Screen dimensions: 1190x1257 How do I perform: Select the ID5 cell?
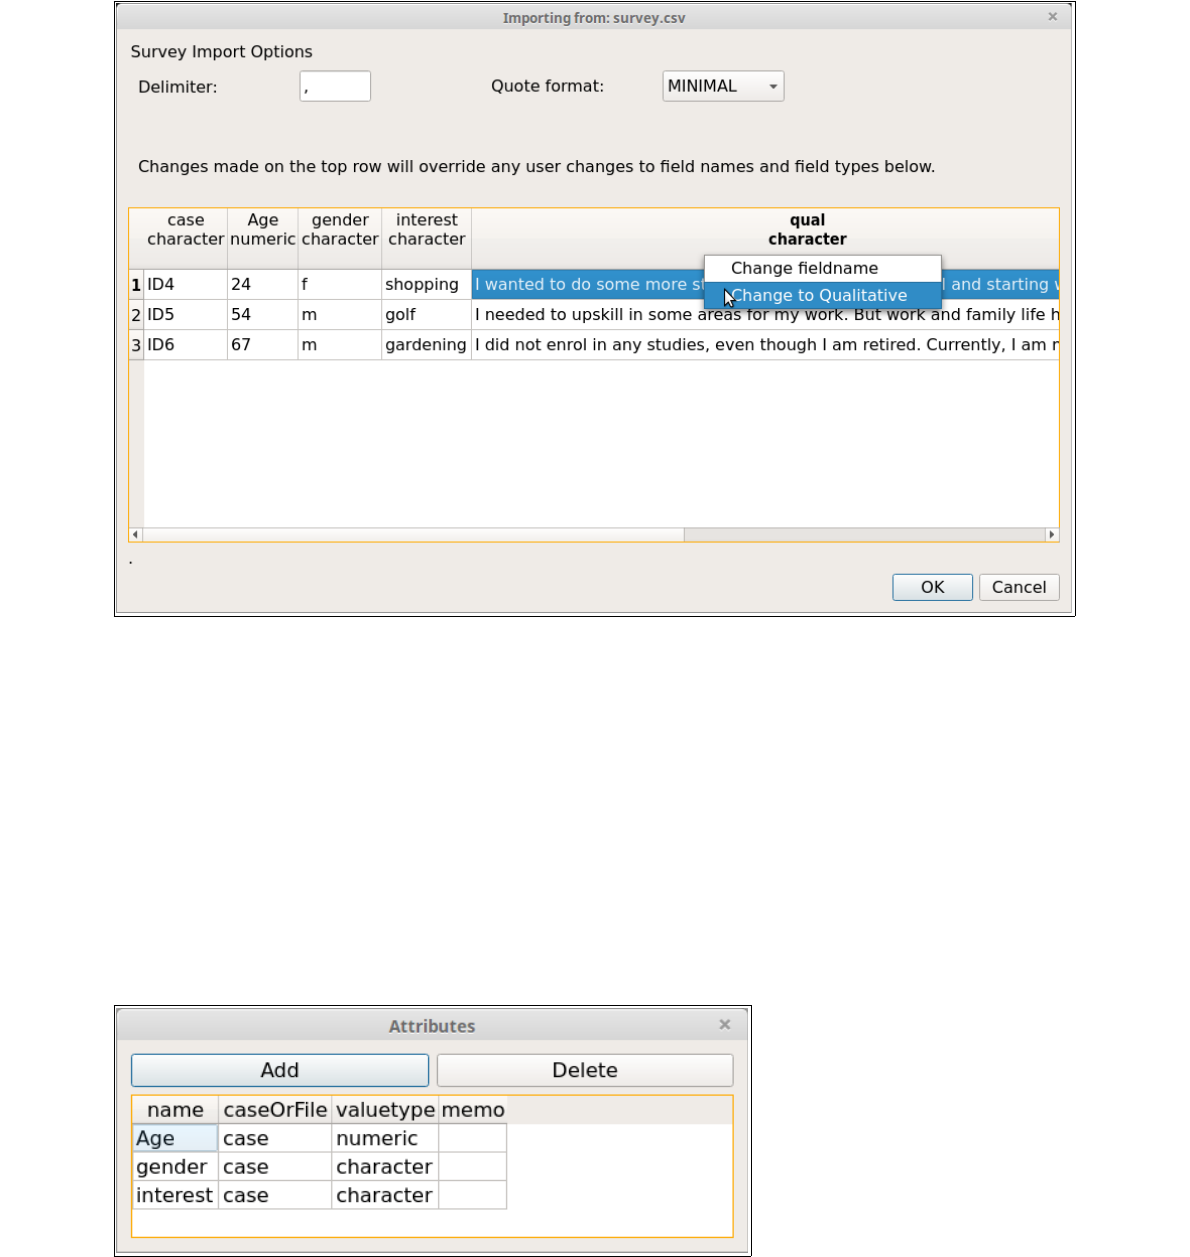186,315
